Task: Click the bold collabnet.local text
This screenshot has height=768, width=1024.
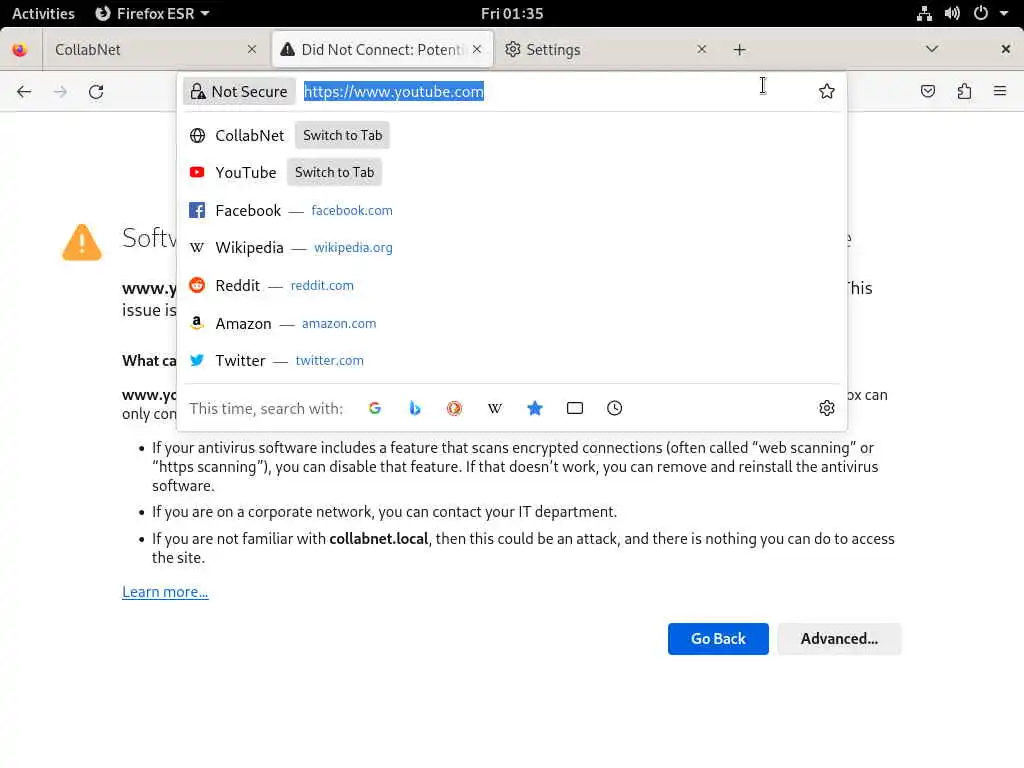Action: click(x=379, y=539)
